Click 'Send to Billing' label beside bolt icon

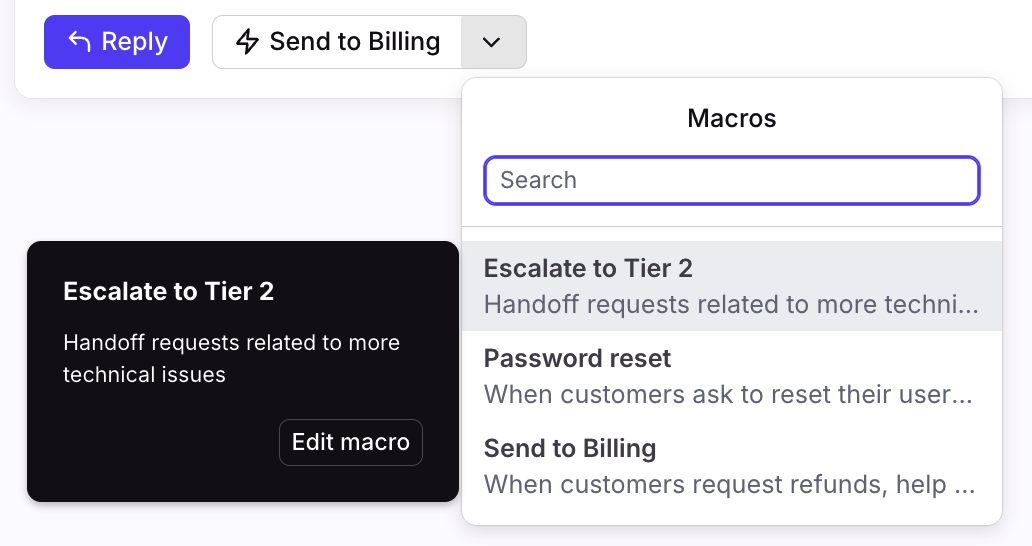(x=354, y=42)
